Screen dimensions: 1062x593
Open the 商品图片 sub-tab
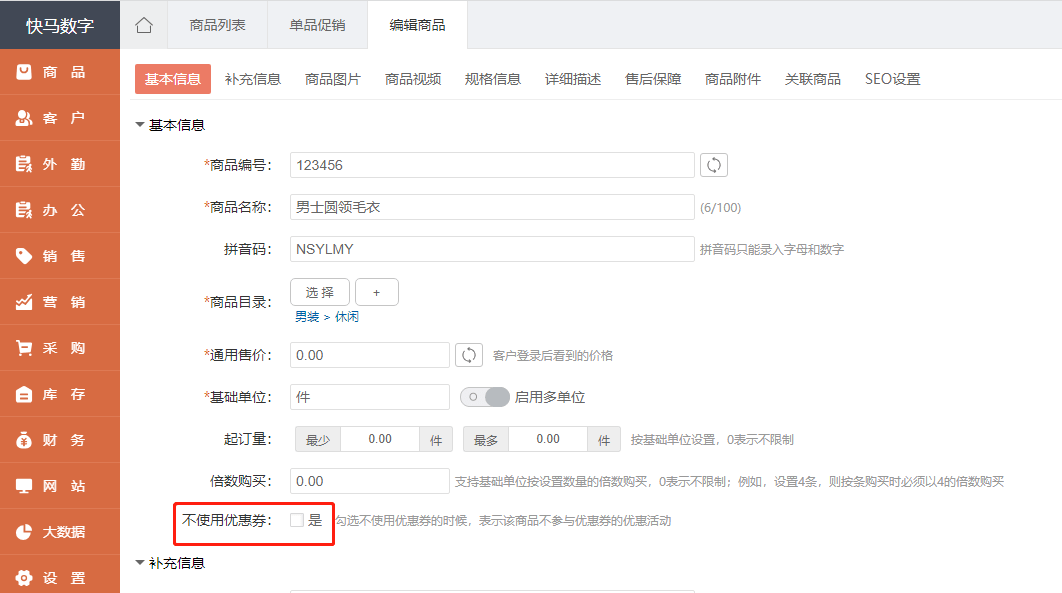coord(333,79)
